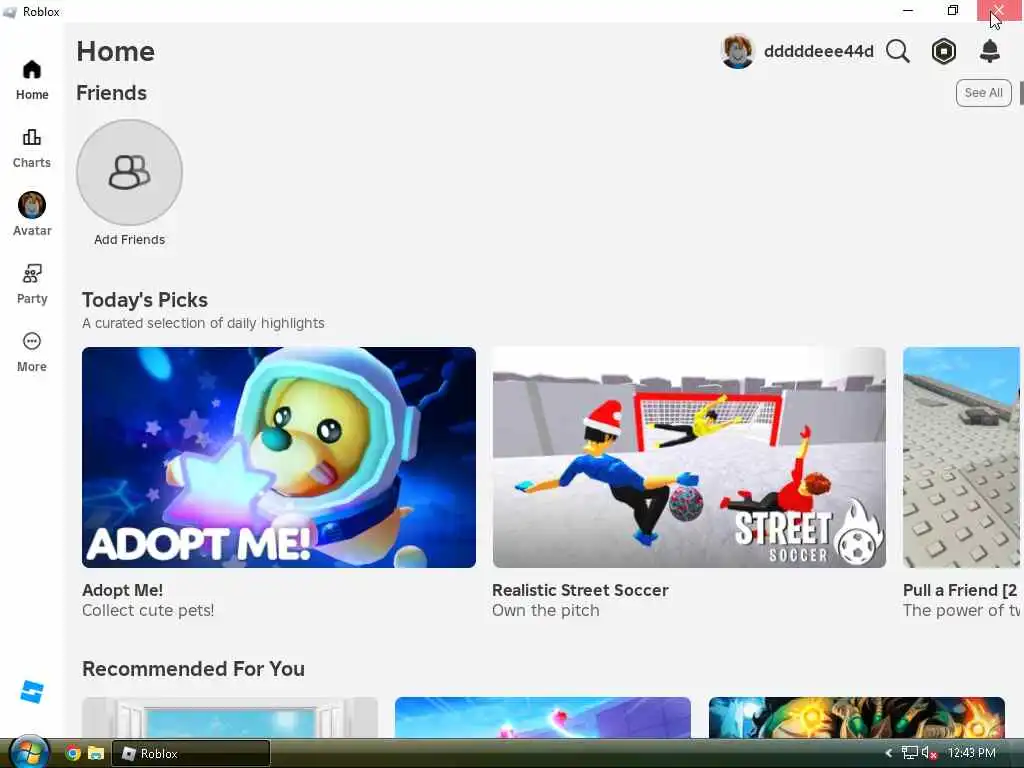This screenshot has width=1024, height=768.
Task: Click the Roblox logo in title bar
Action: (9, 12)
